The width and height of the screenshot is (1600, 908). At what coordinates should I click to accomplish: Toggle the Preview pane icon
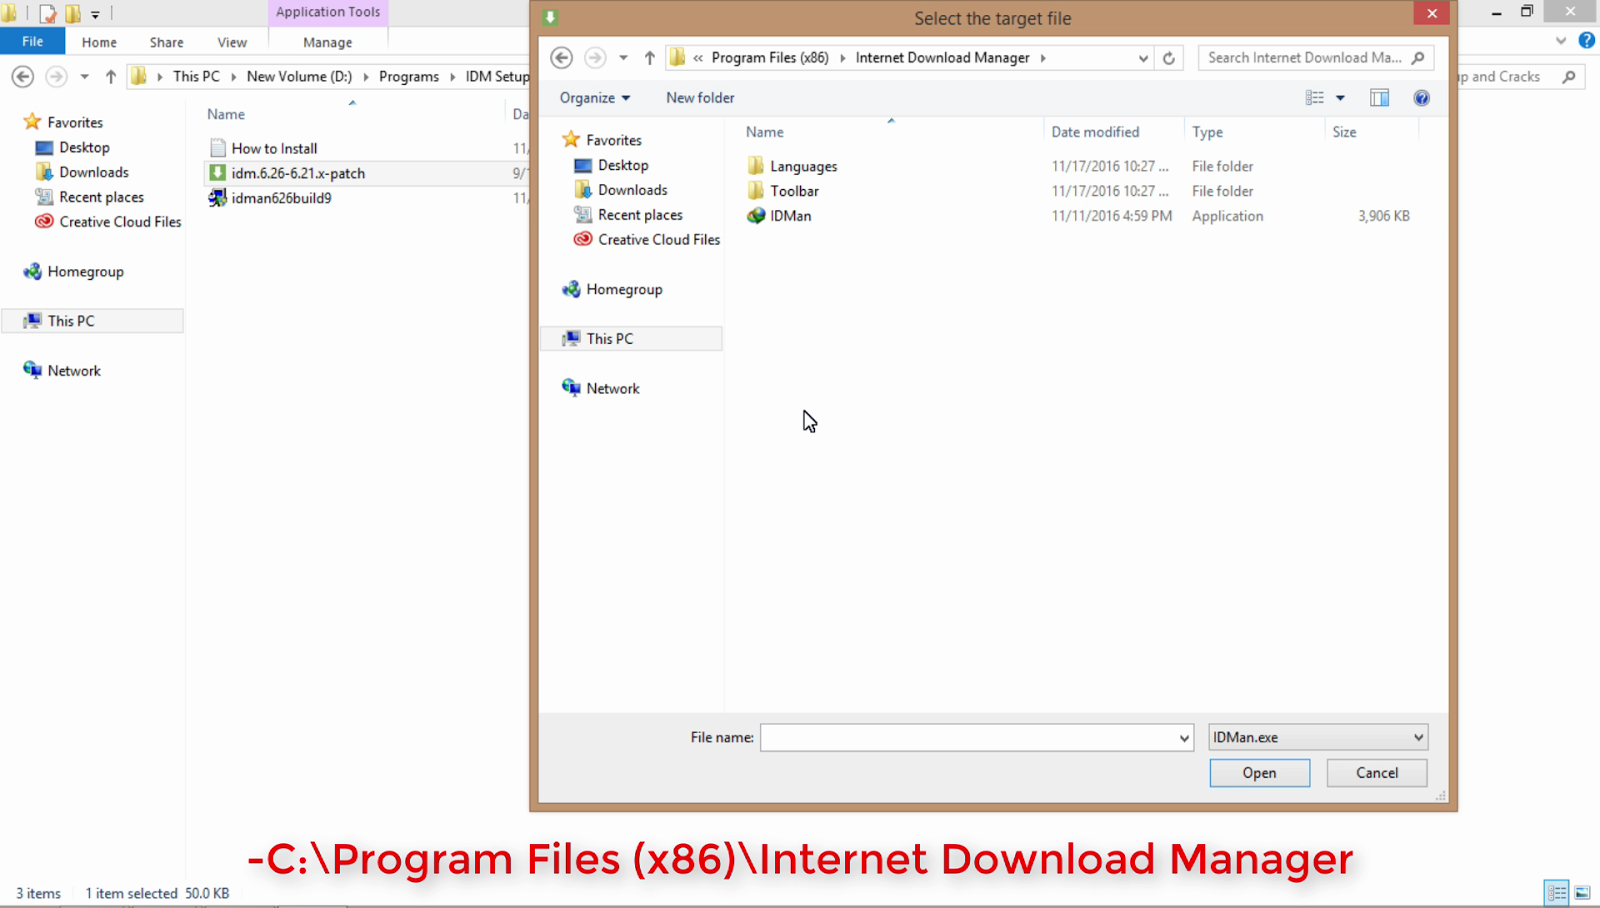click(x=1379, y=97)
